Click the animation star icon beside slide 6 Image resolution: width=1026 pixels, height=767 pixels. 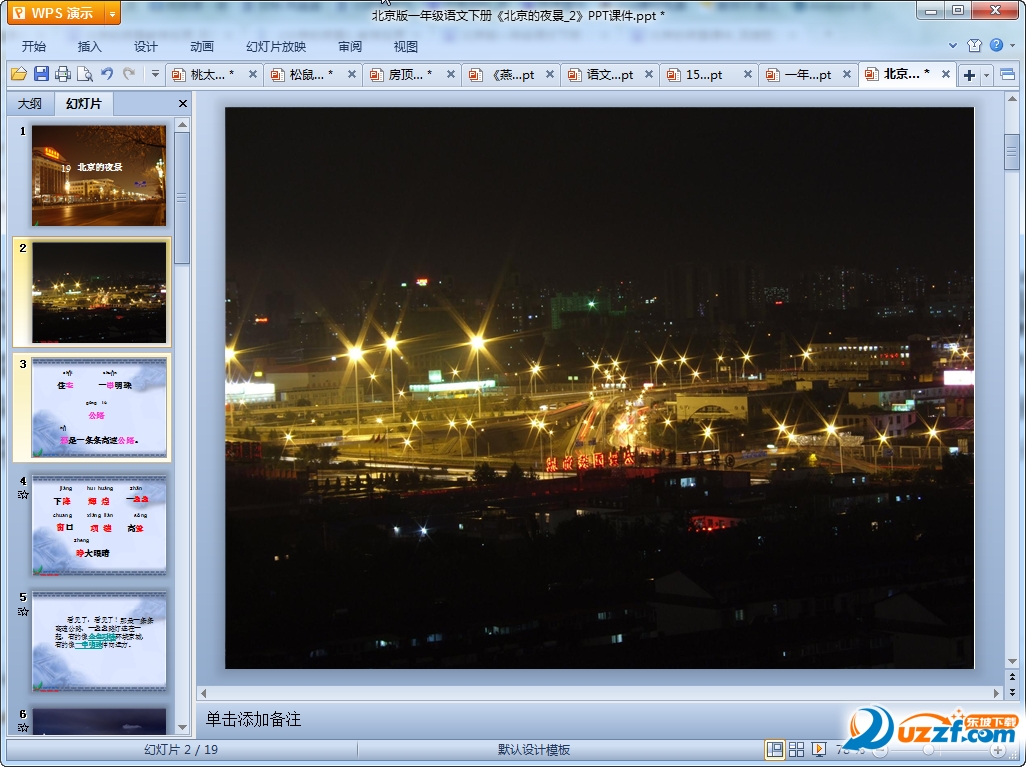[23, 728]
